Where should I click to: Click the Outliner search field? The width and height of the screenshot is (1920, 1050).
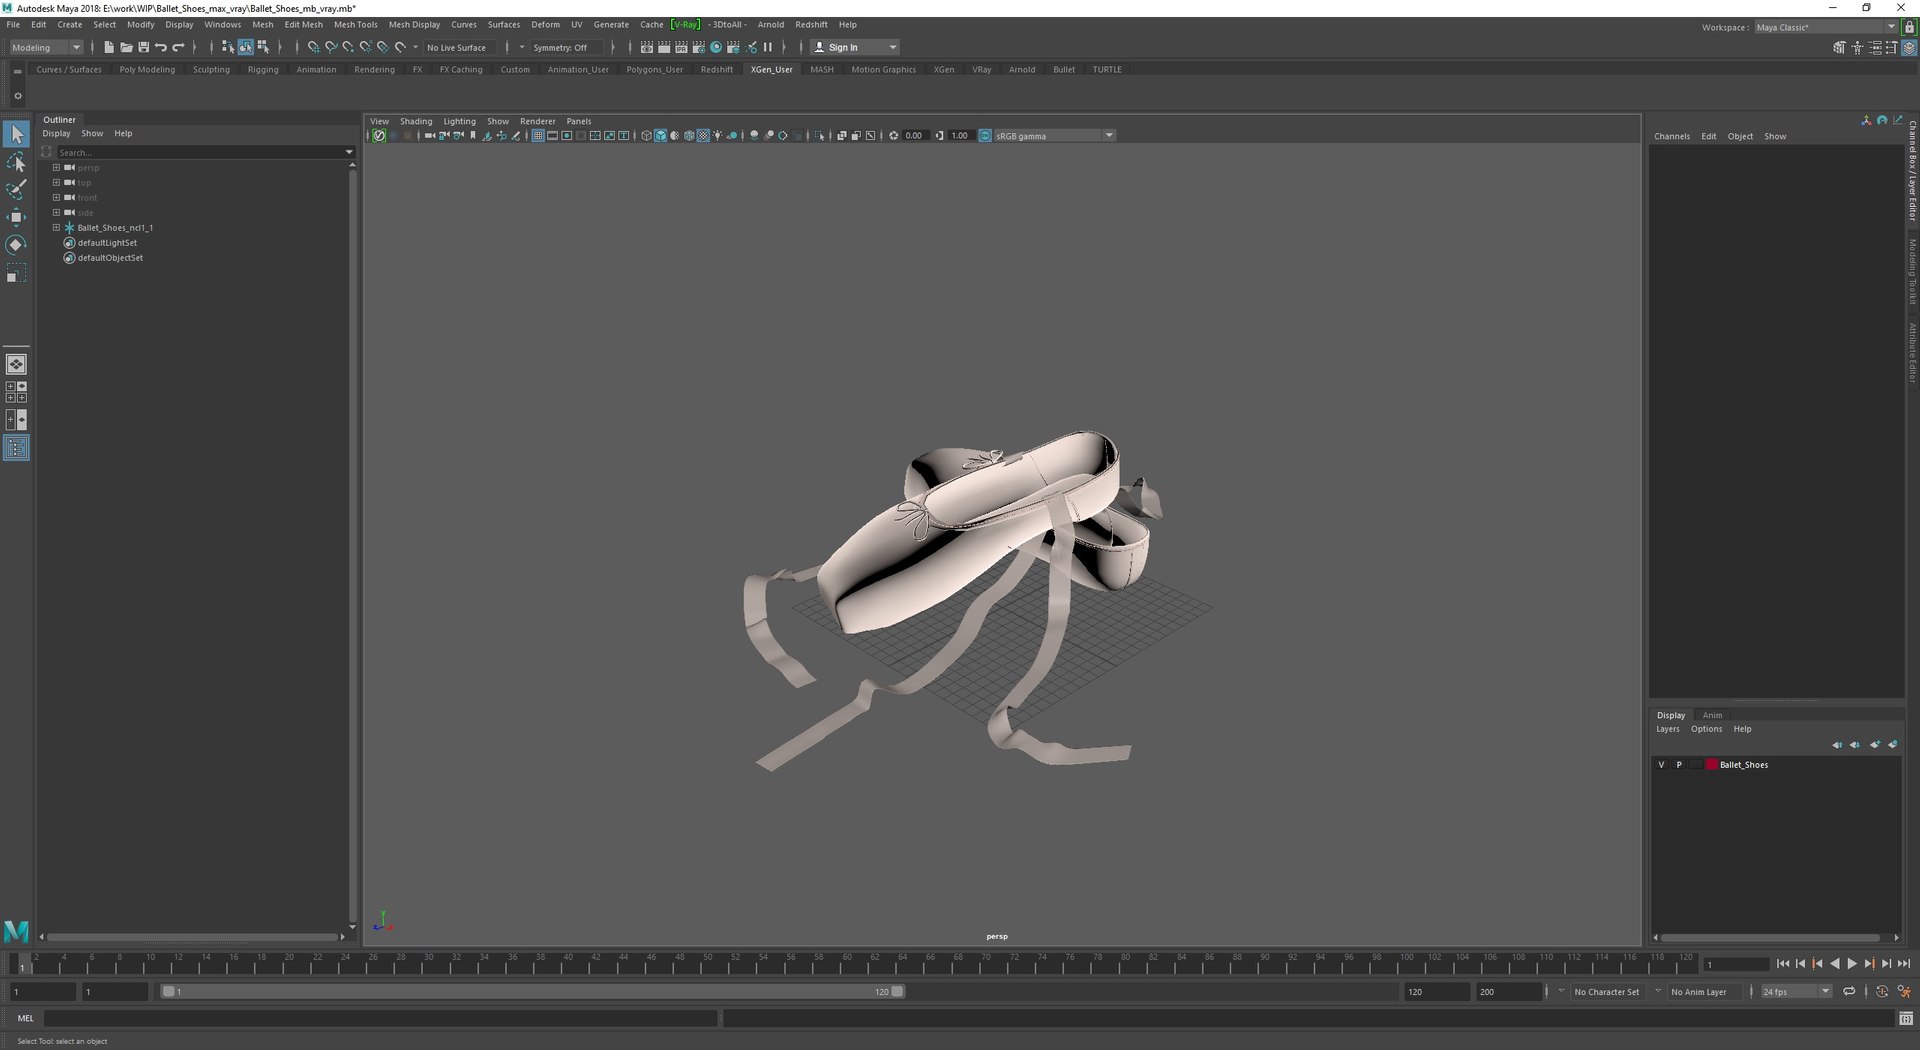[x=204, y=152]
